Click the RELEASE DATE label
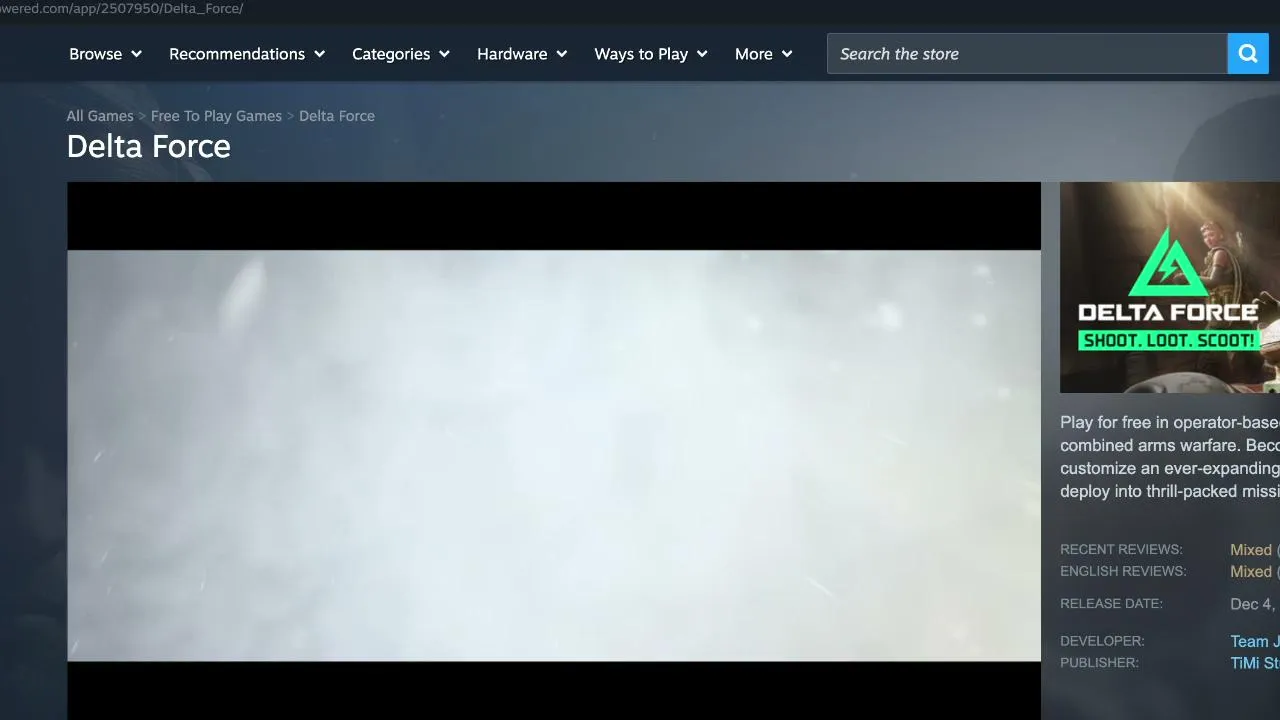The image size is (1280, 720). [x=1111, y=604]
